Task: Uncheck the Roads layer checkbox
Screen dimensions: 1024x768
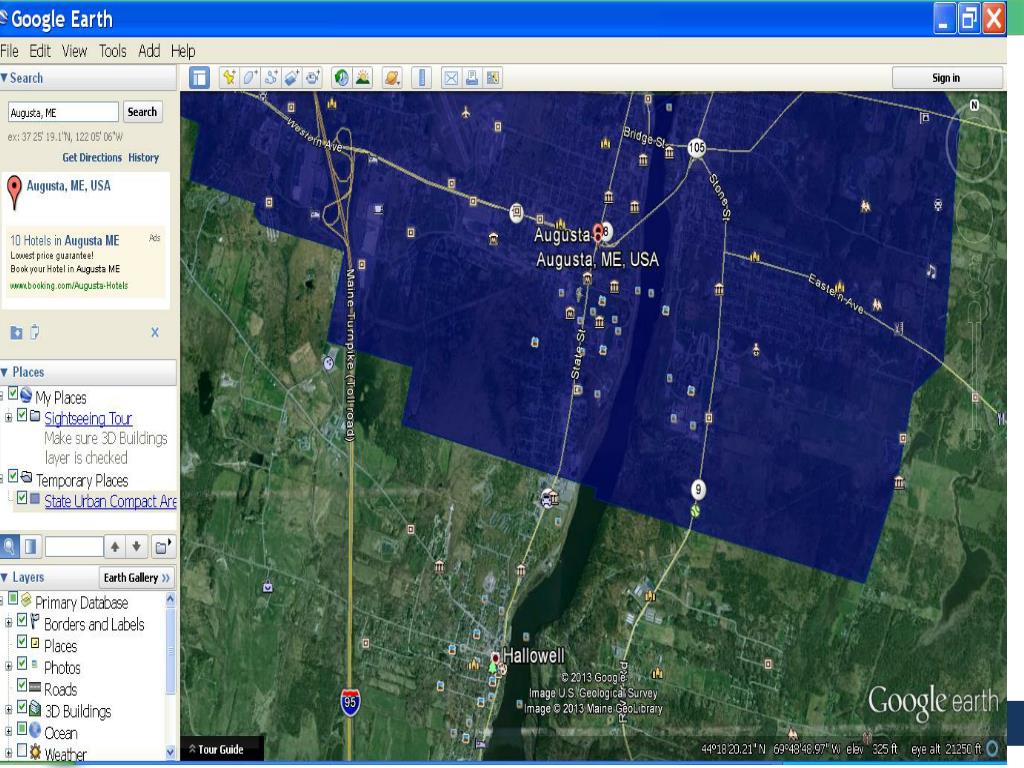Action: pos(22,684)
